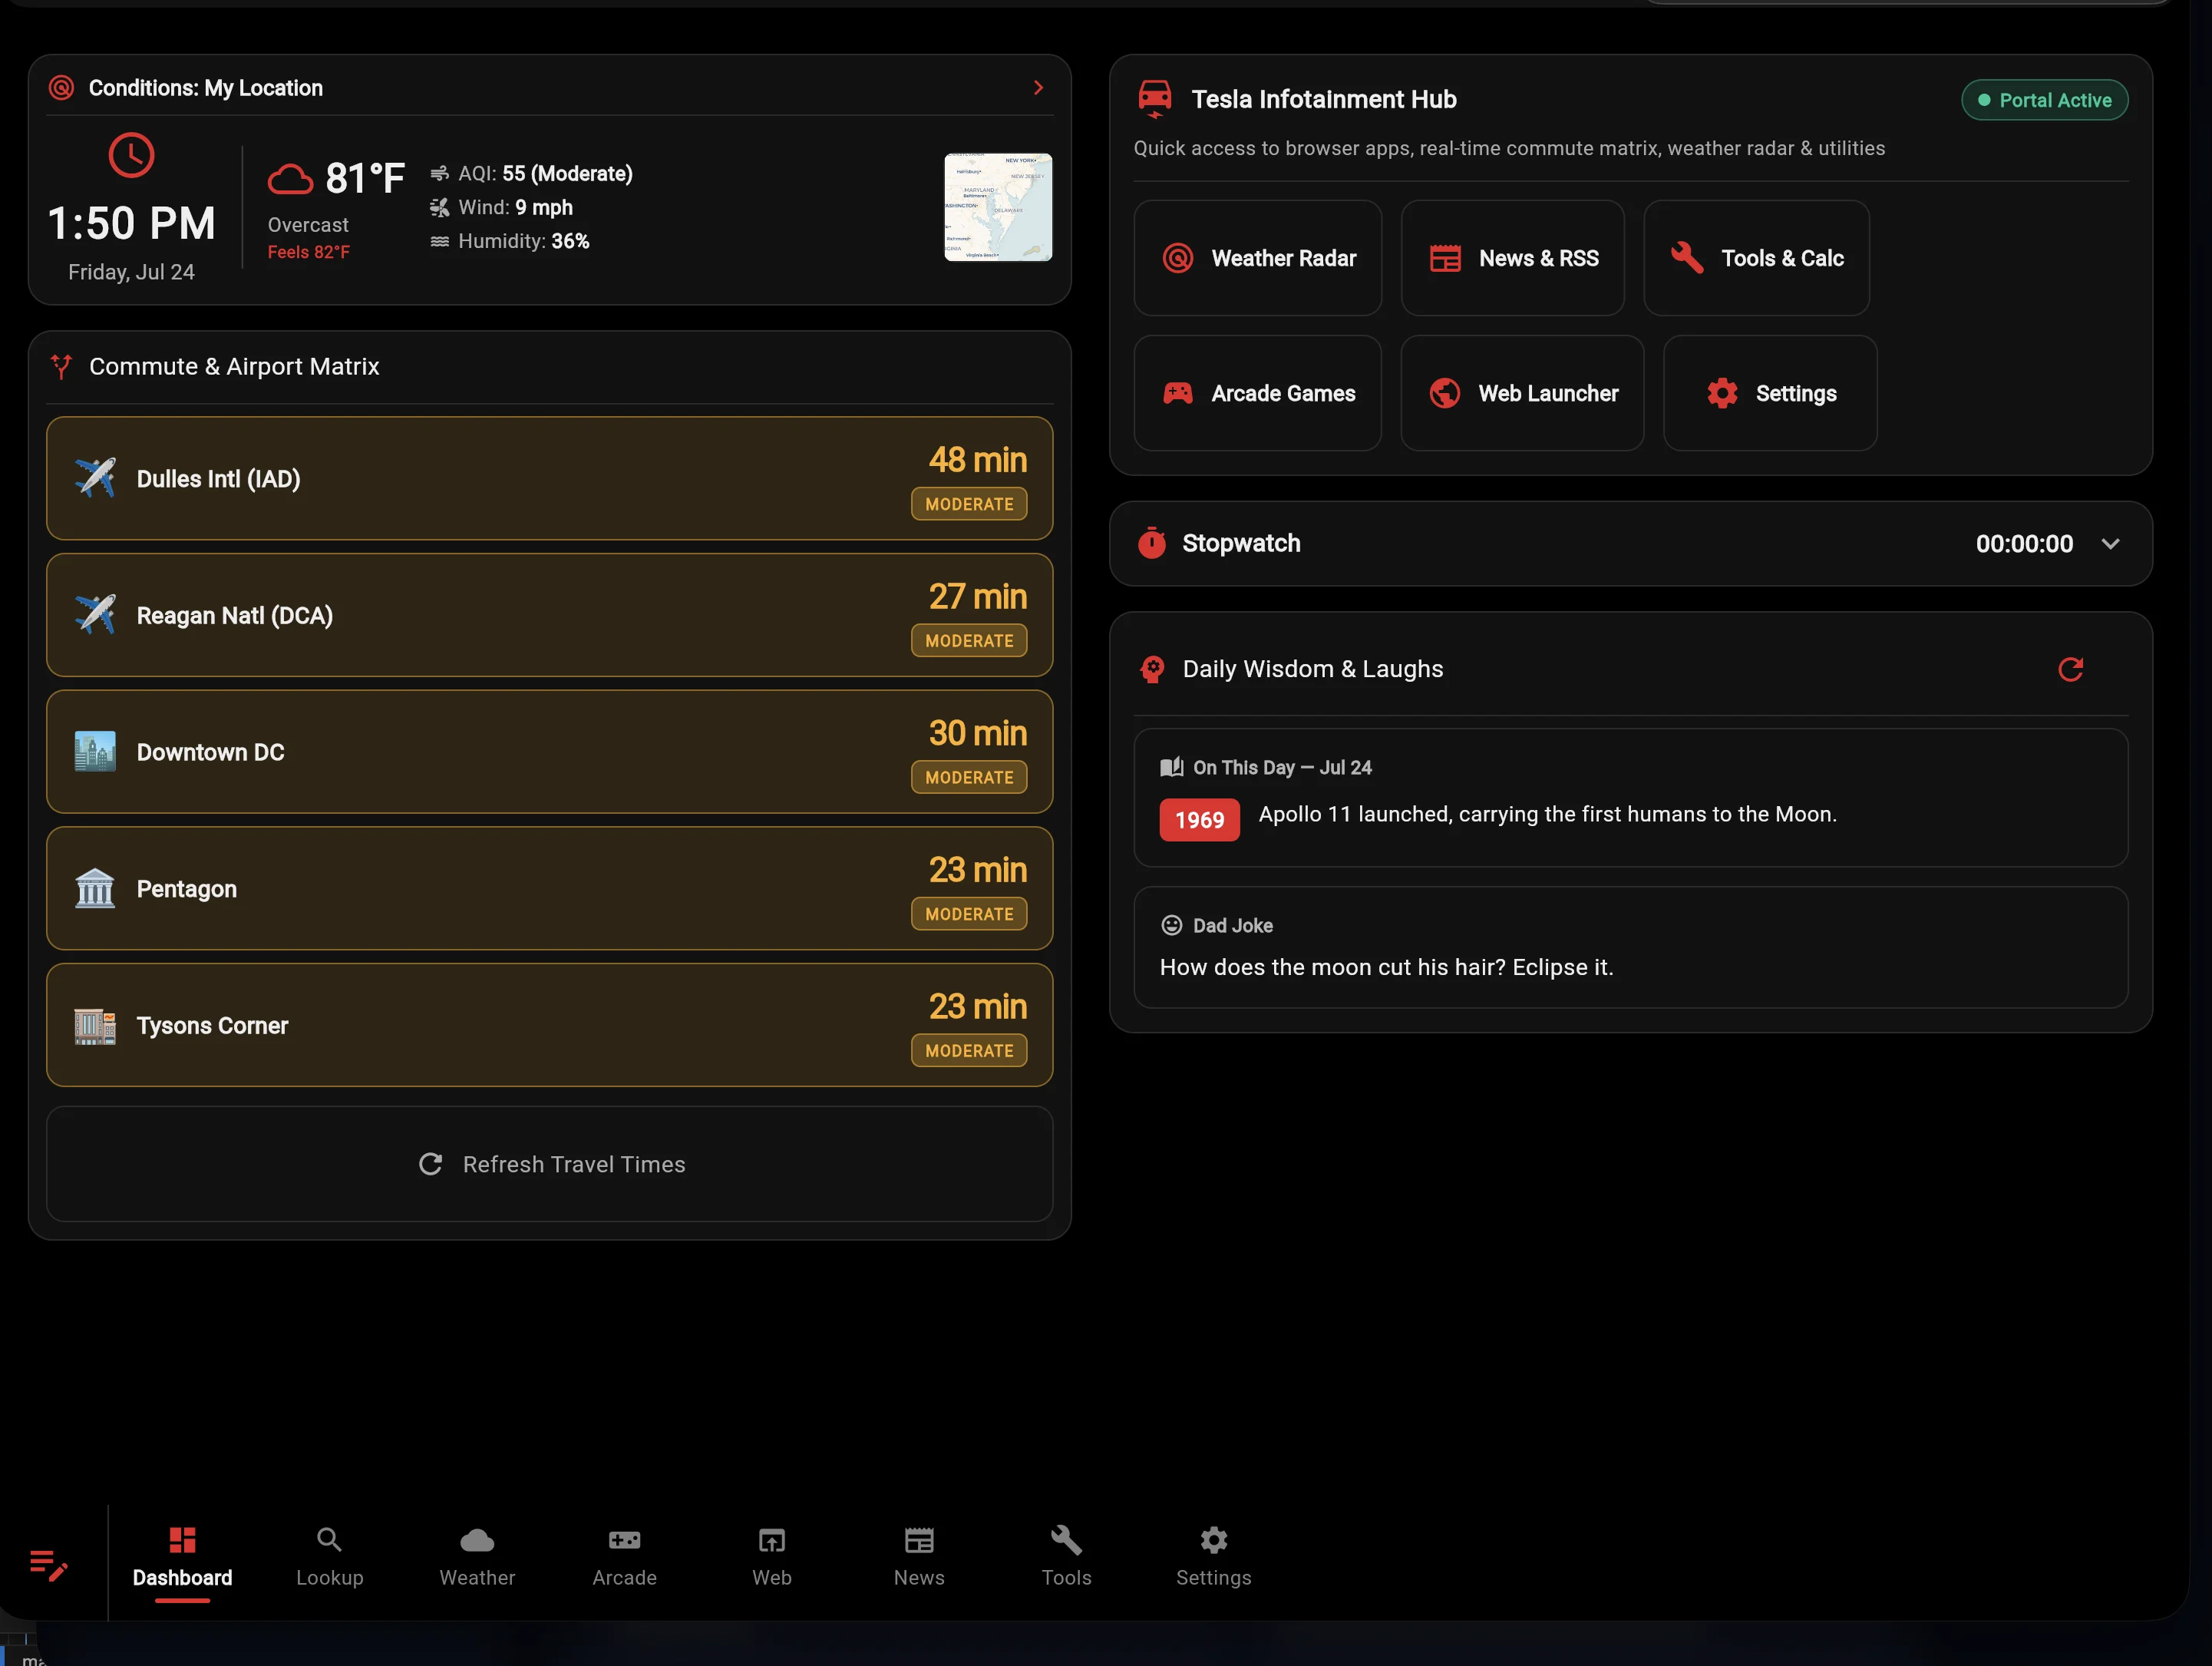Screen dimensions: 2212x1666
Task: Click the 27 min travel time
Action: tap(977, 596)
